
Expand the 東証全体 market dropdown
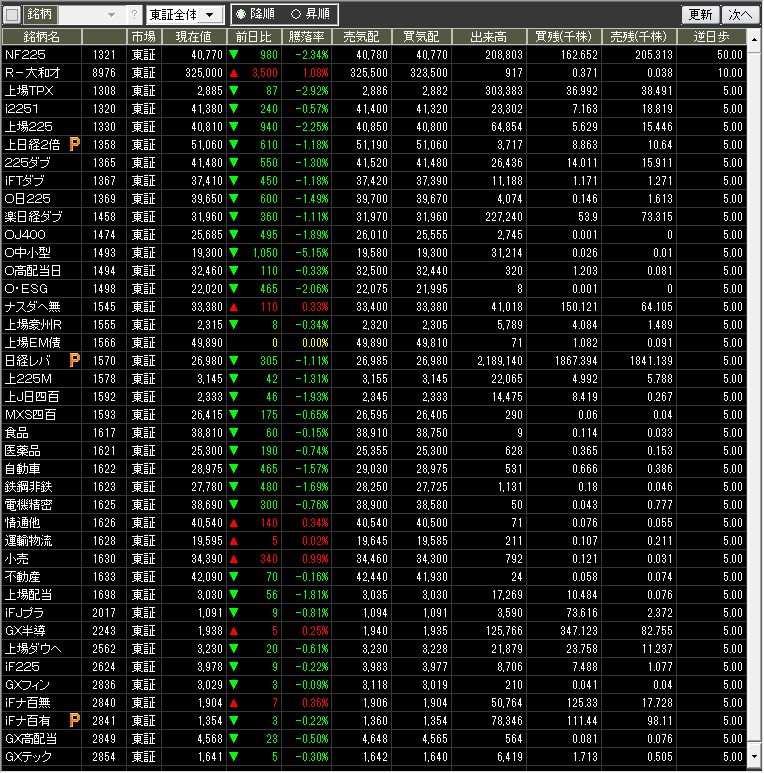[209, 15]
